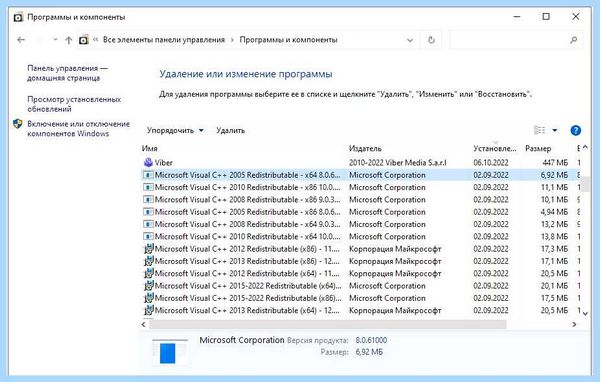Click the Control Panel icon in the address bar
The width and height of the screenshot is (600, 382).
(83, 40)
